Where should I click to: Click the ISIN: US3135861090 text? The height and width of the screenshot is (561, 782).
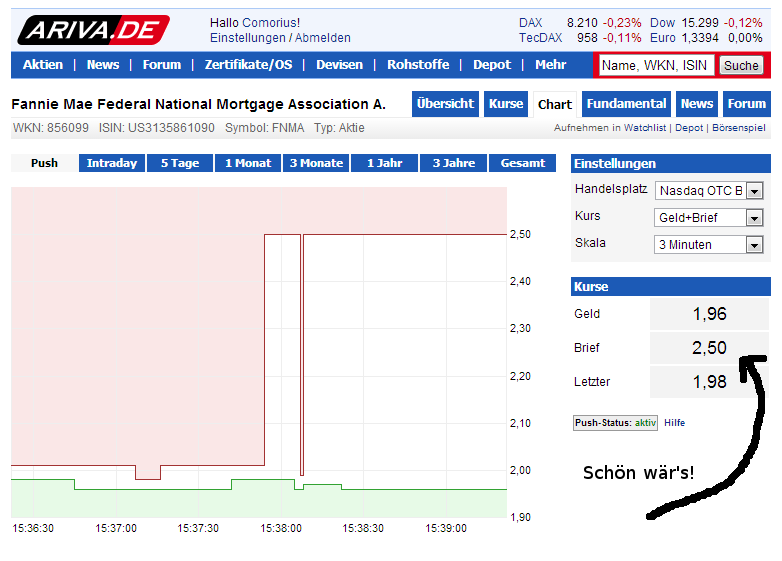click(157, 128)
